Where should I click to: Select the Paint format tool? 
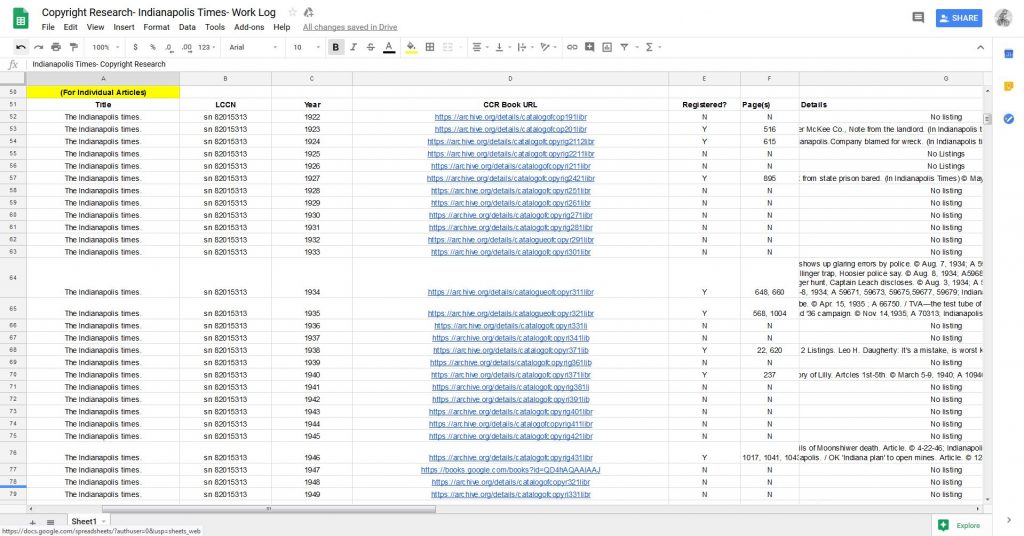point(74,47)
